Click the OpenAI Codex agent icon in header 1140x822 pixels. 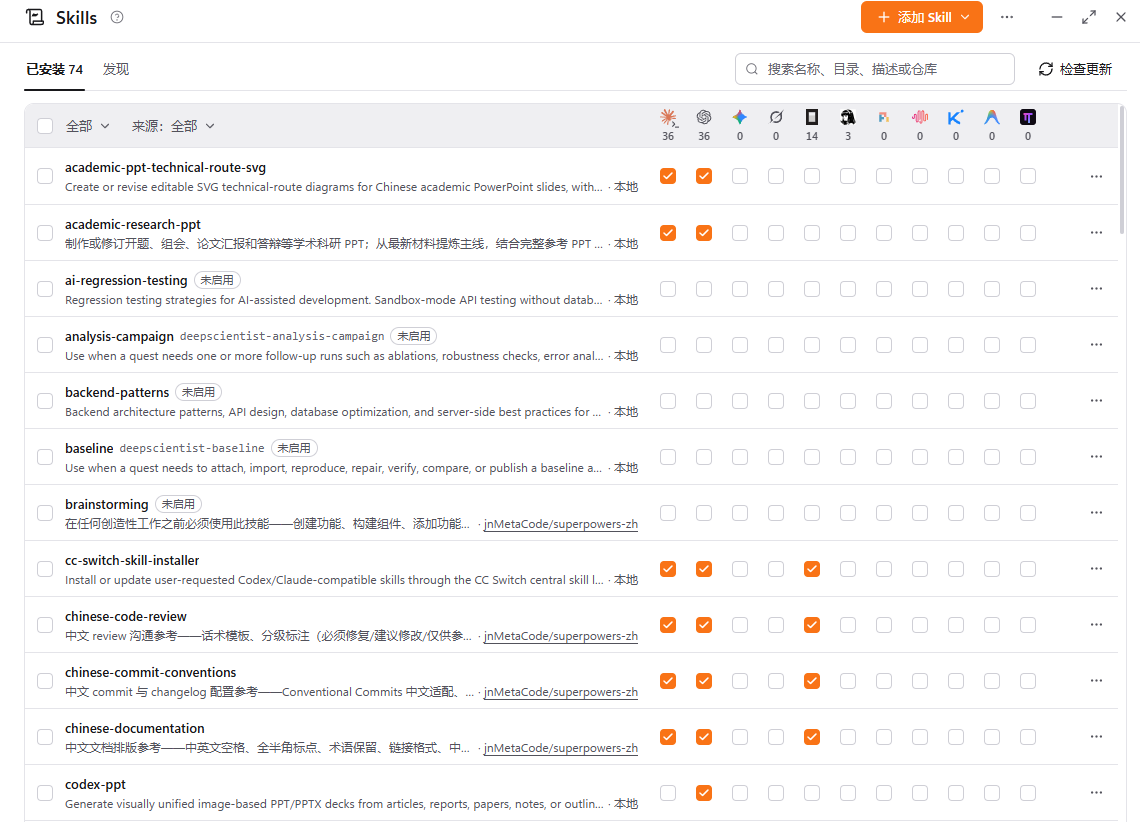click(x=704, y=117)
